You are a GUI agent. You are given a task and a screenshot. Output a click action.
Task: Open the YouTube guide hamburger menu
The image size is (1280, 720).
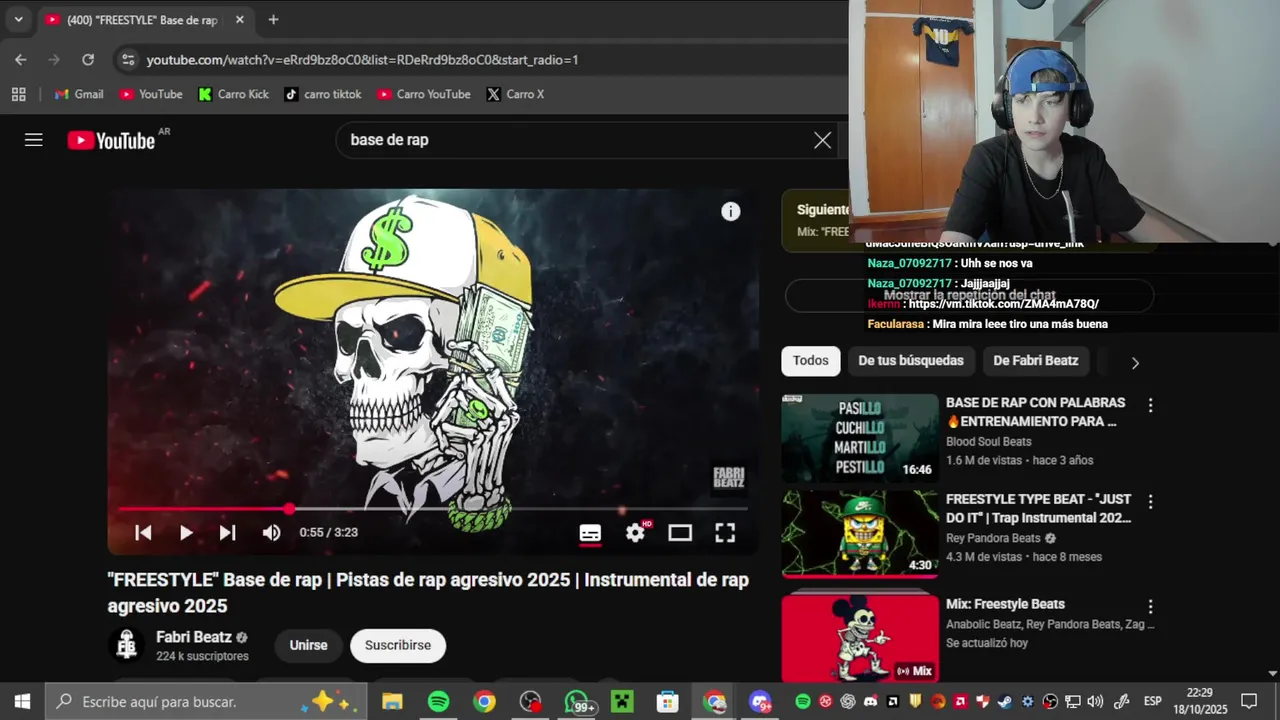34,140
